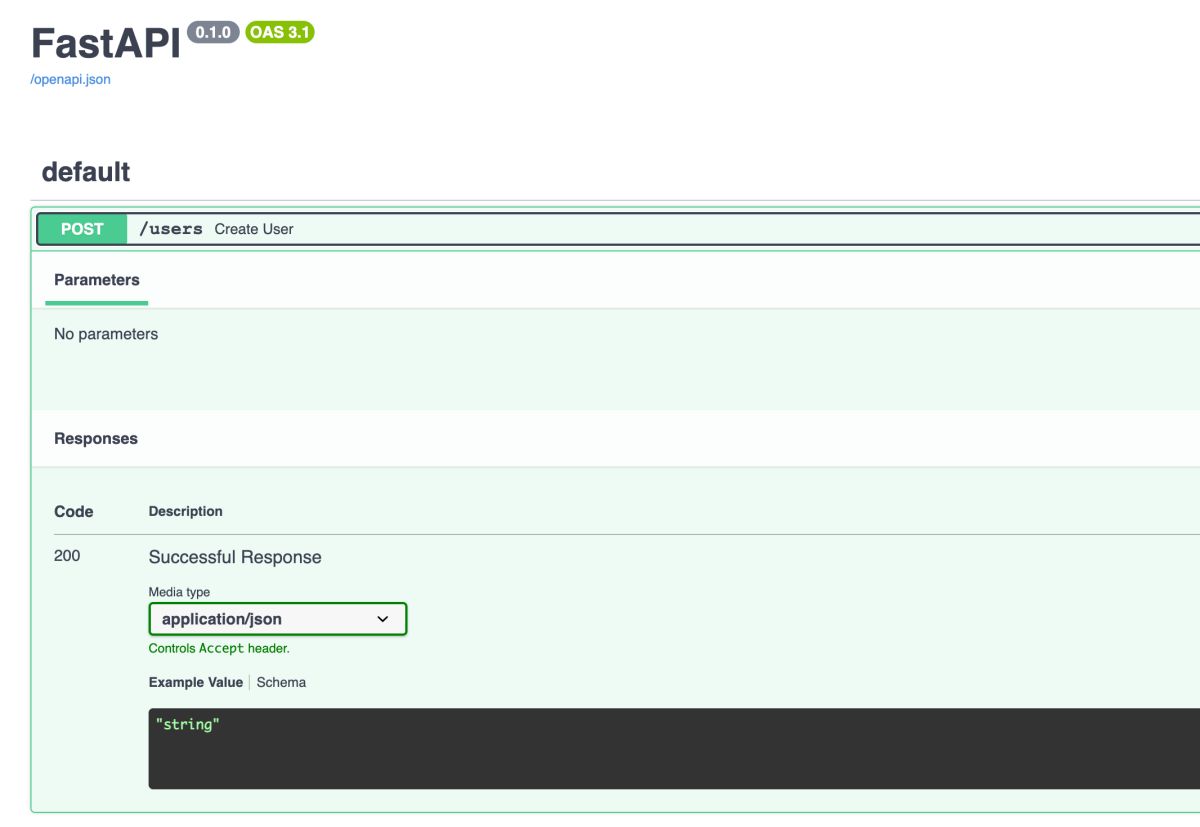Image resolution: width=1200 pixels, height=827 pixels.
Task: Click the OAS 3.1 badge
Action: 280,33
